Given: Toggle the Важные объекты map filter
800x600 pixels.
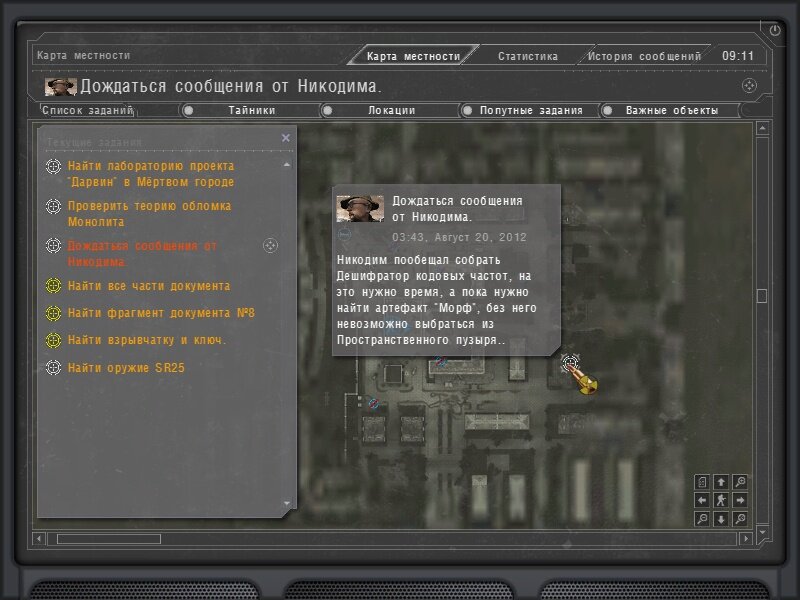Looking at the screenshot, I should (671, 110).
